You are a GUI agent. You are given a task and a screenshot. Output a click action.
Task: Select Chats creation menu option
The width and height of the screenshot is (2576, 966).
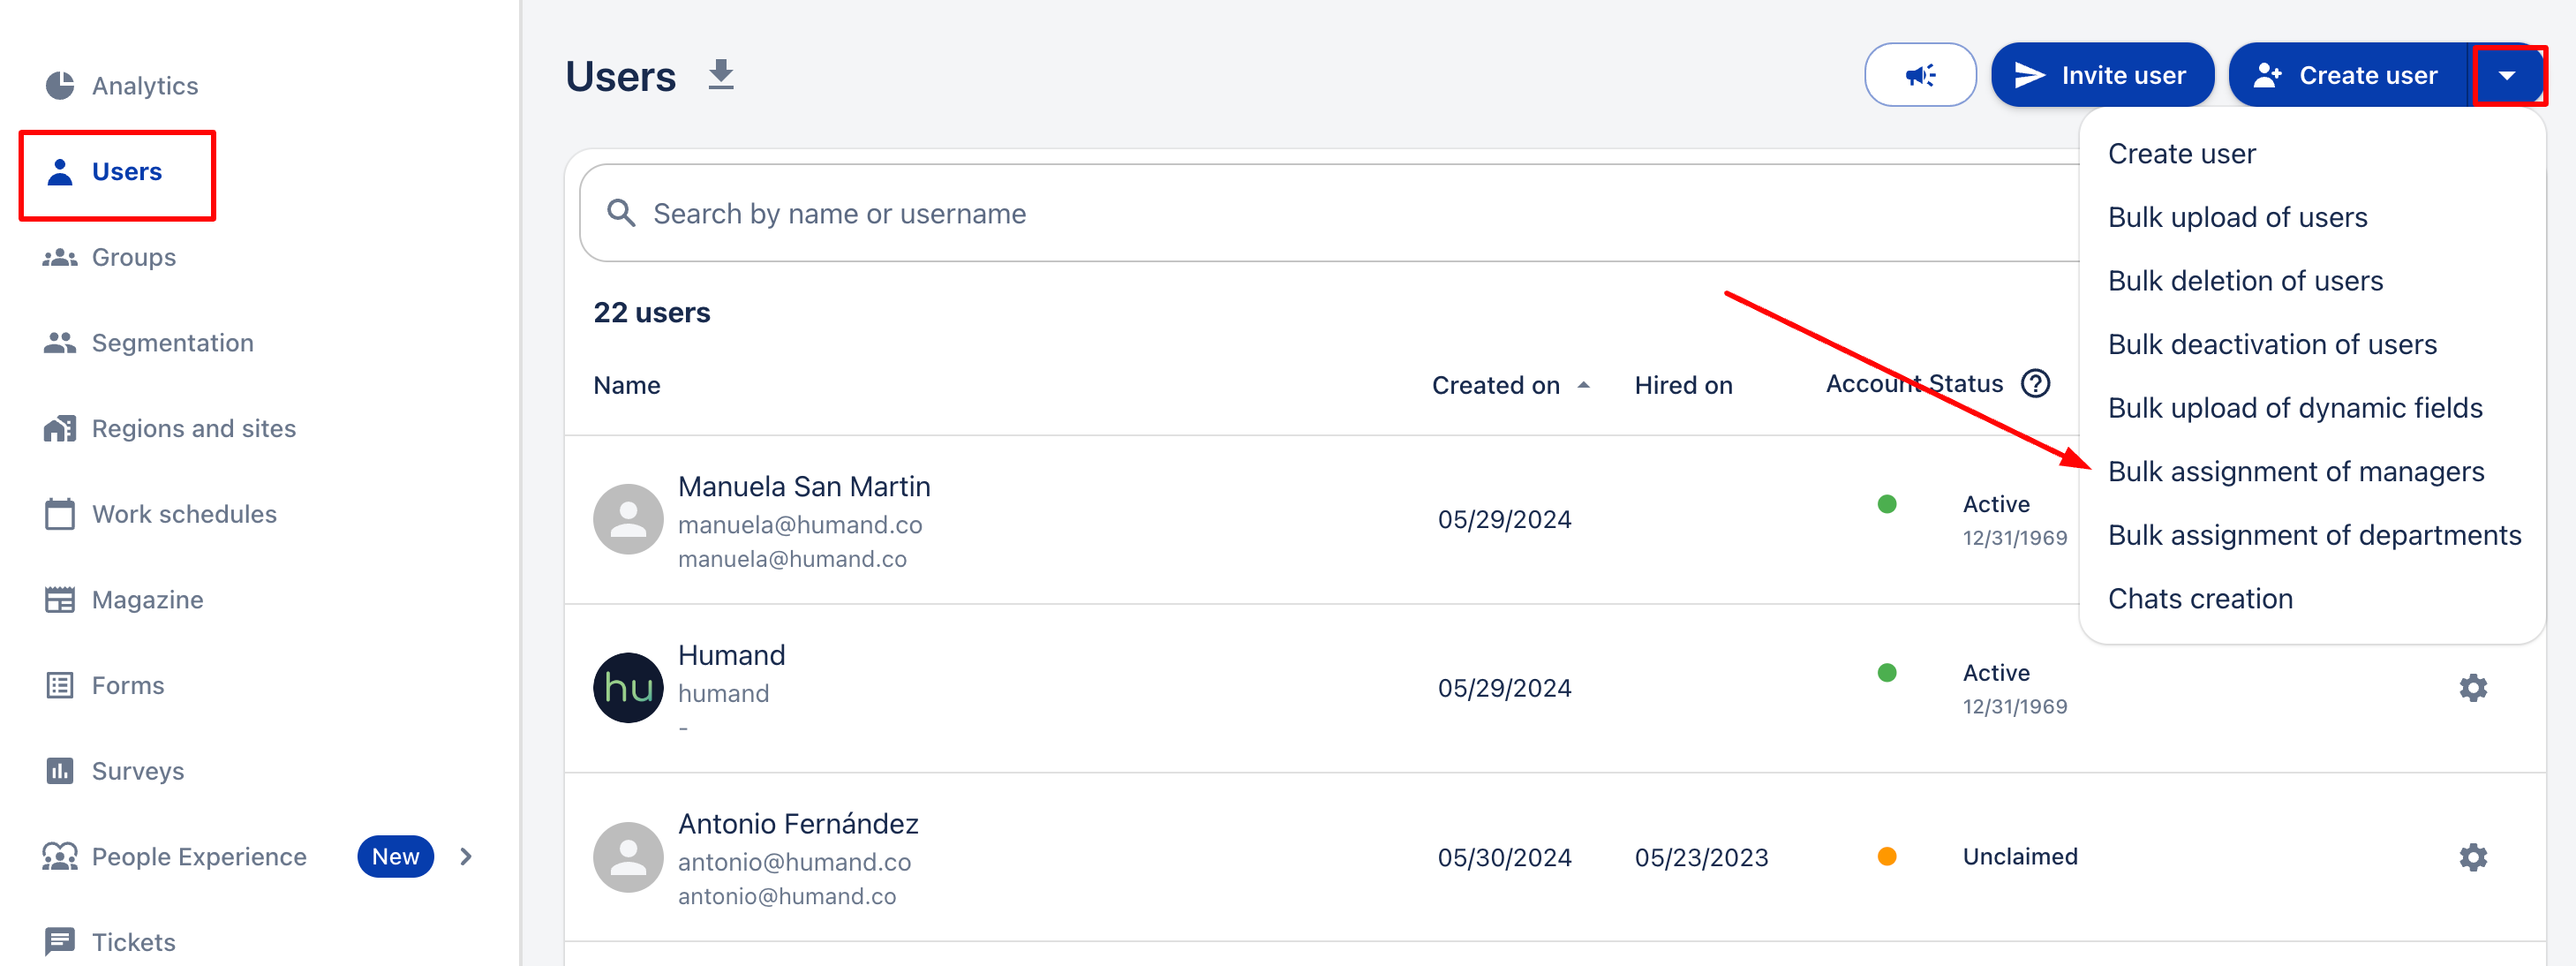point(2200,599)
